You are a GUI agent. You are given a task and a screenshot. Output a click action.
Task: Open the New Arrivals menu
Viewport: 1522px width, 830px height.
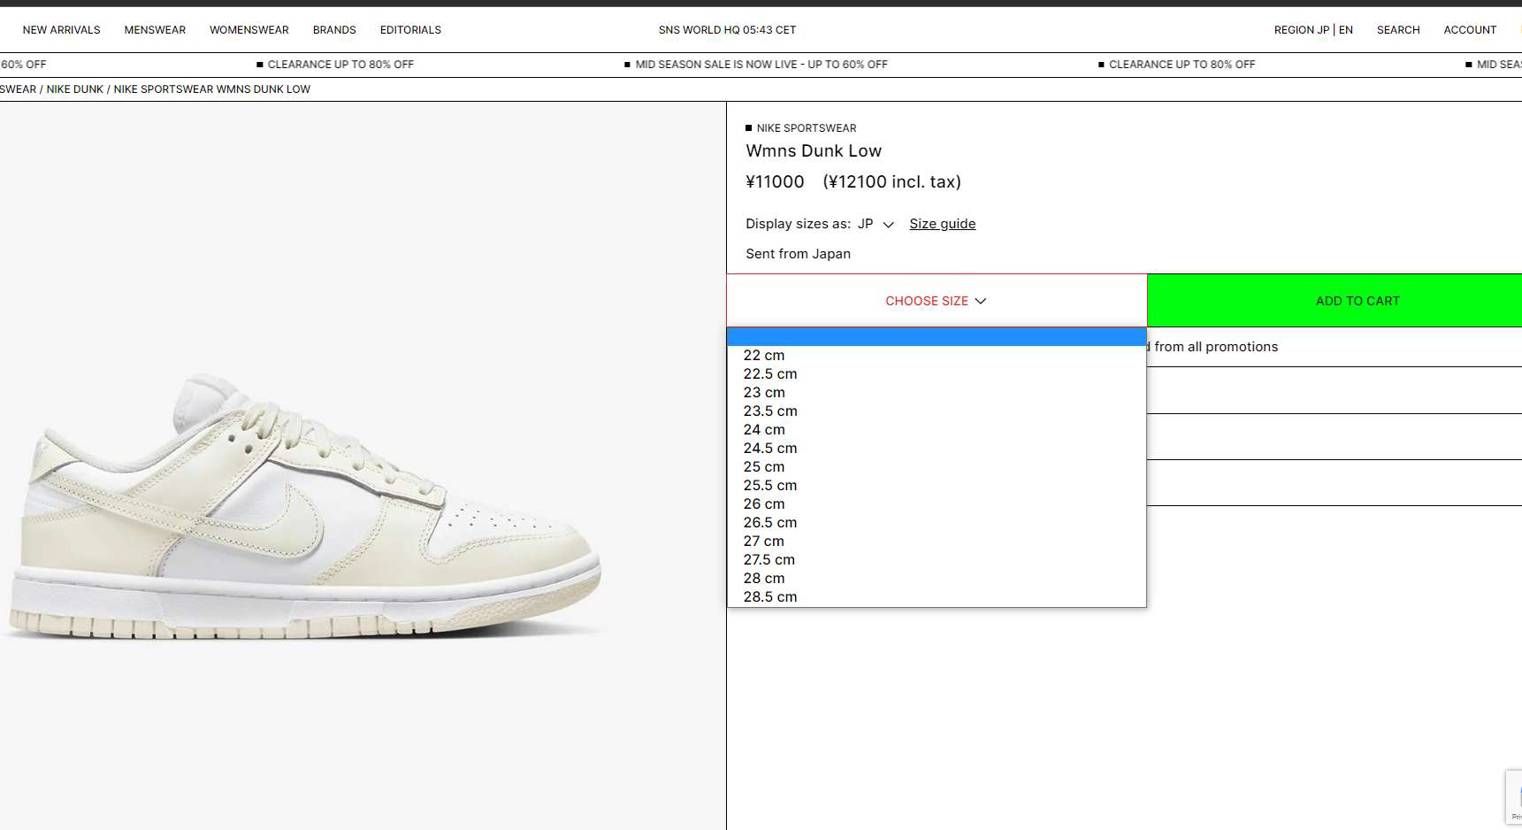click(61, 30)
